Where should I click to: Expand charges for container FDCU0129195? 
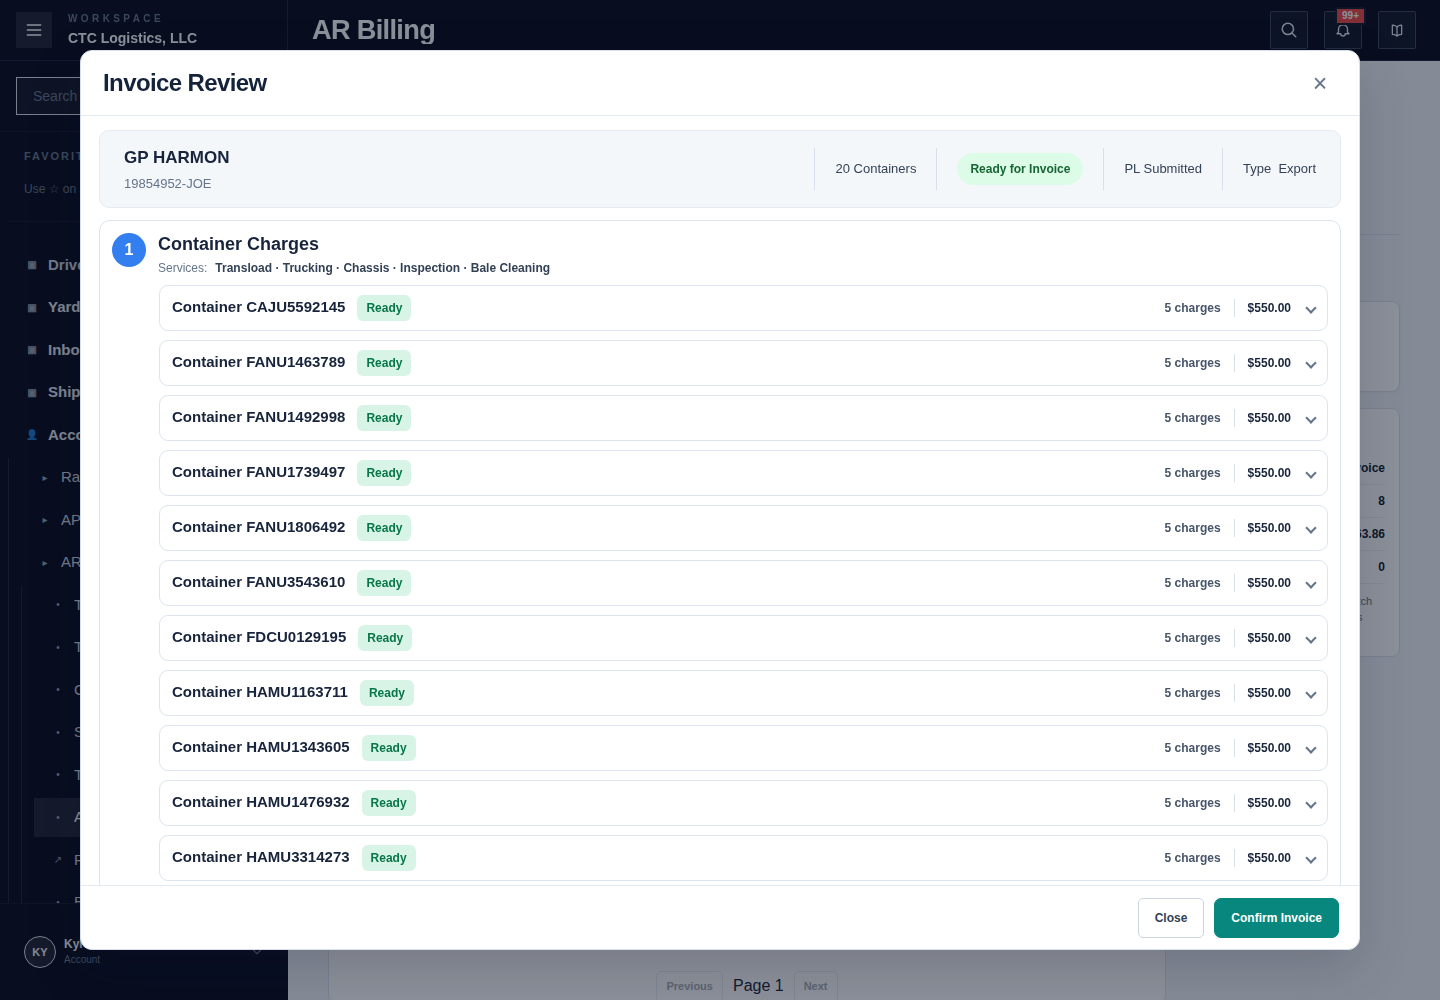click(x=1311, y=639)
